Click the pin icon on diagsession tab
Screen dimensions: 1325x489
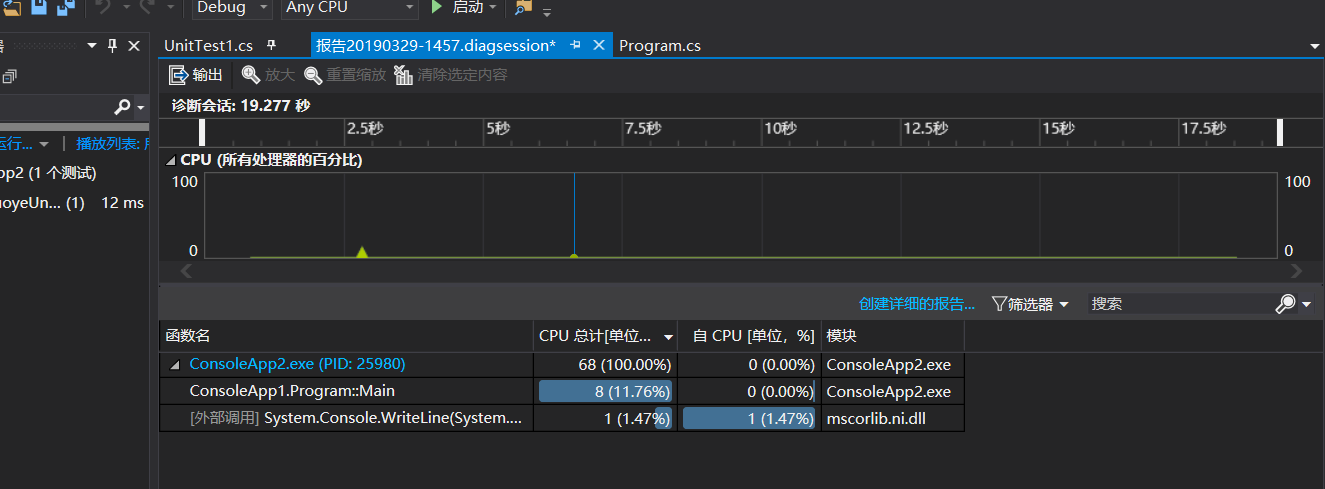click(x=575, y=45)
